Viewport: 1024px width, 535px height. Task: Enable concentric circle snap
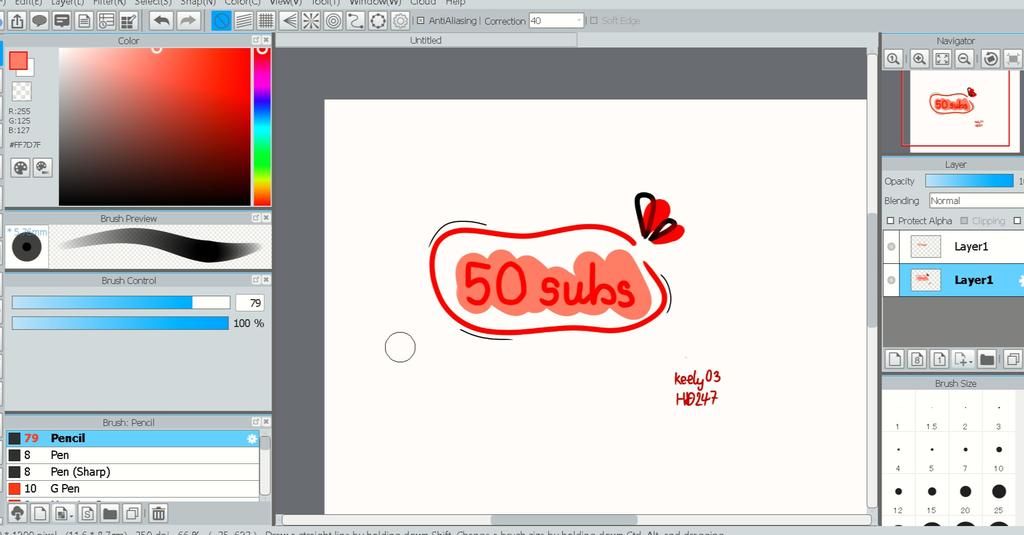click(333, 21)
